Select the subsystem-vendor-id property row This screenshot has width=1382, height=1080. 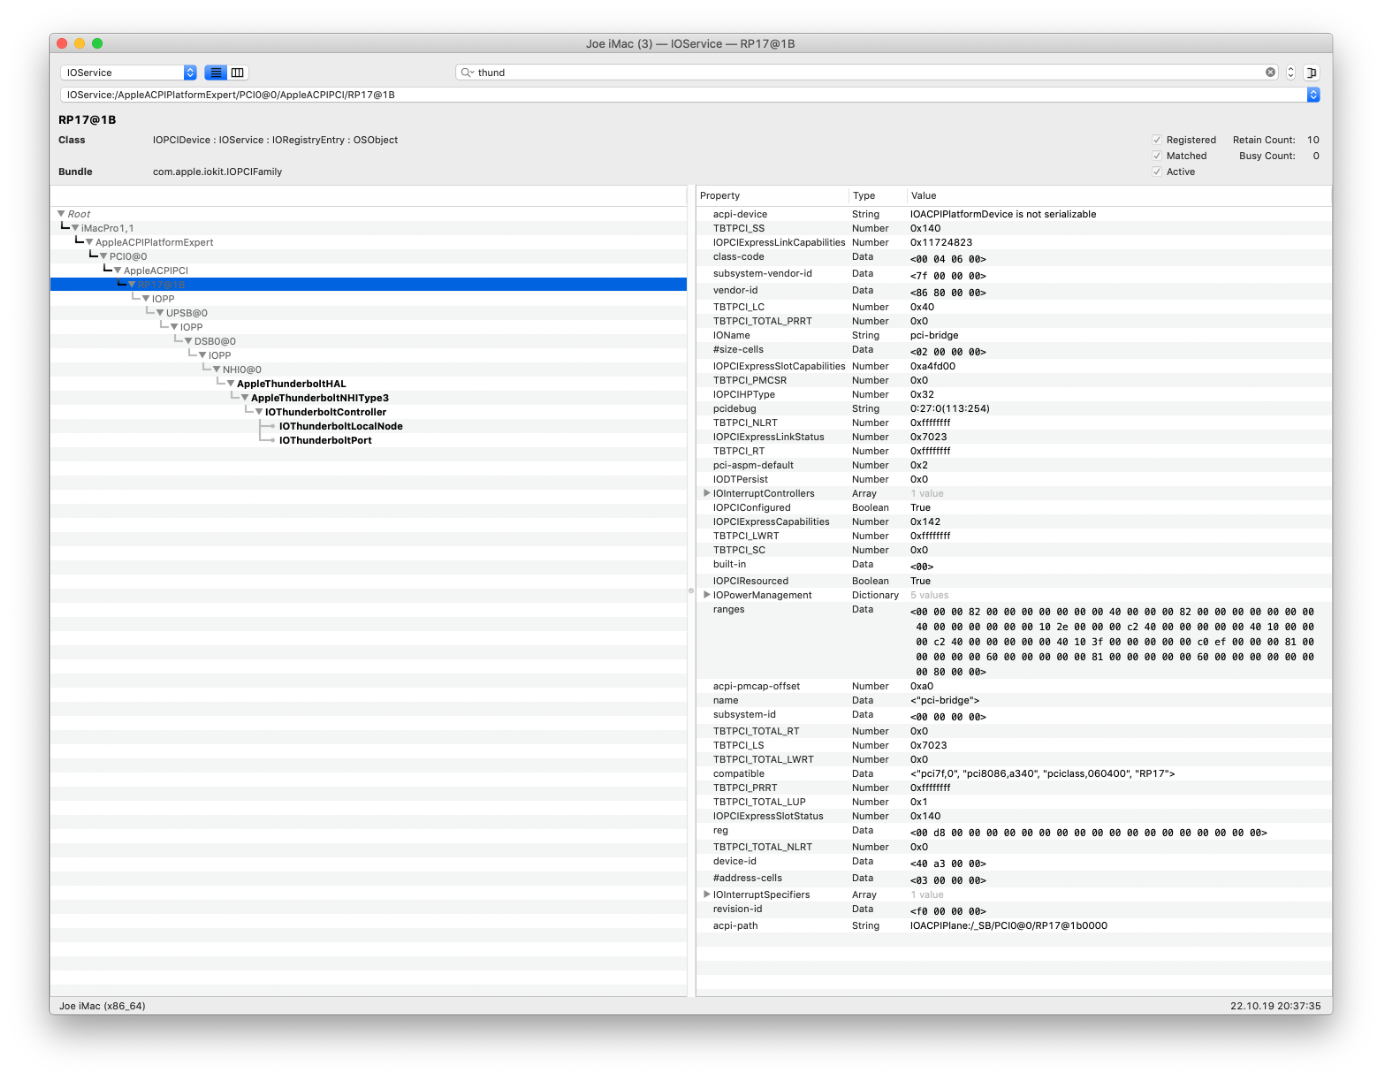pyautogui.click(x=1013, y=274)
